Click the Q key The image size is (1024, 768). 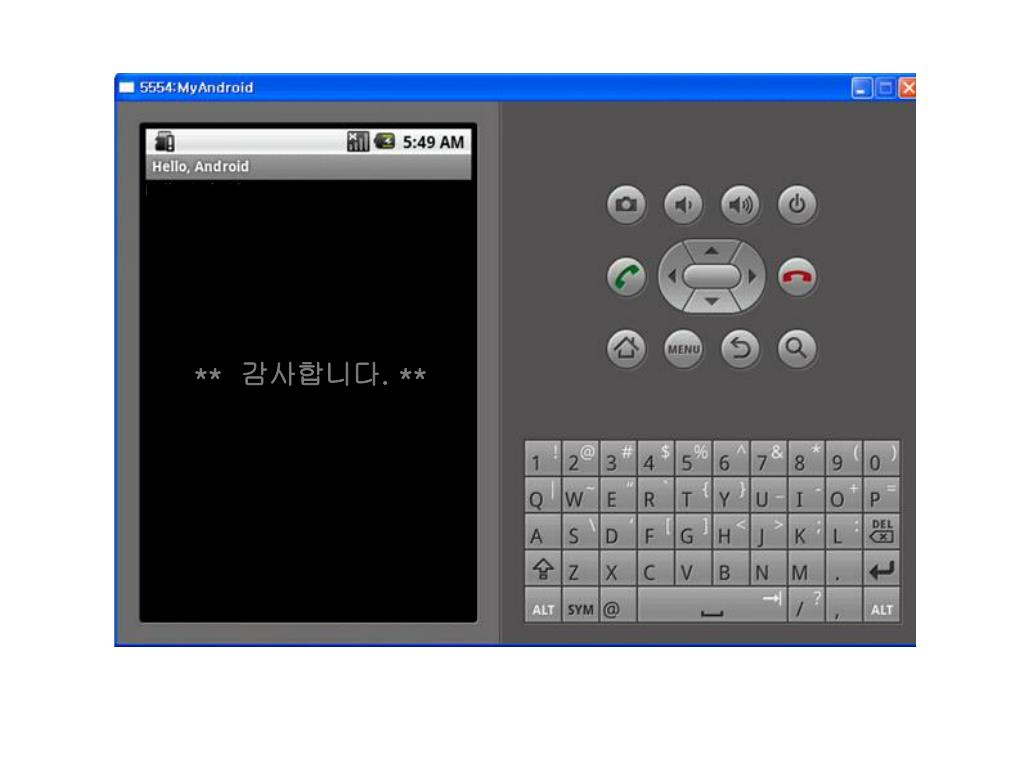coord(543,494)
